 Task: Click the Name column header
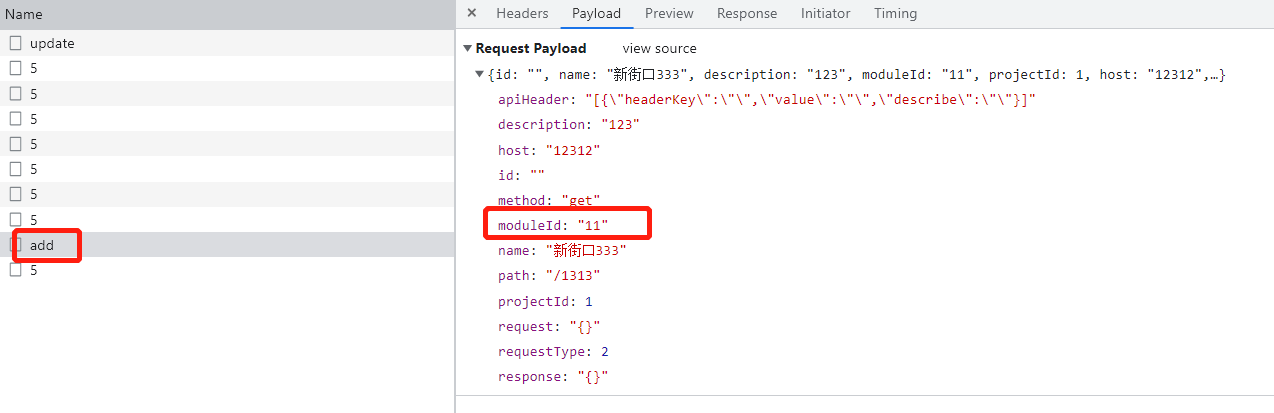click(x=24, y=15)
